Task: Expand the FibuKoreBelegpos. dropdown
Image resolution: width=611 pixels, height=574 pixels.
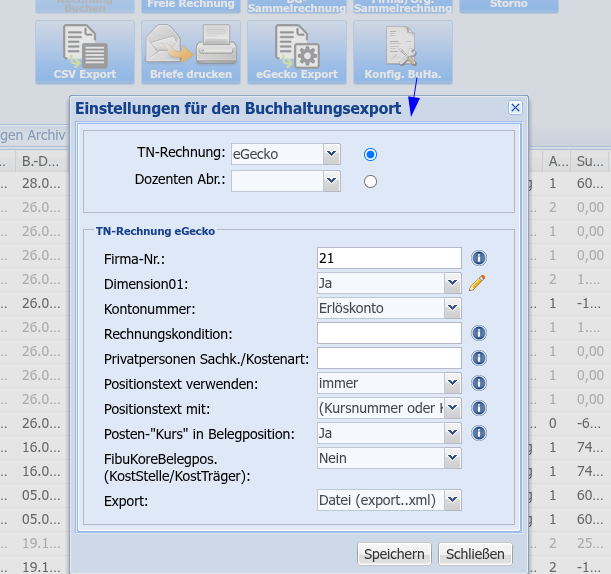Action: [388, 458]
